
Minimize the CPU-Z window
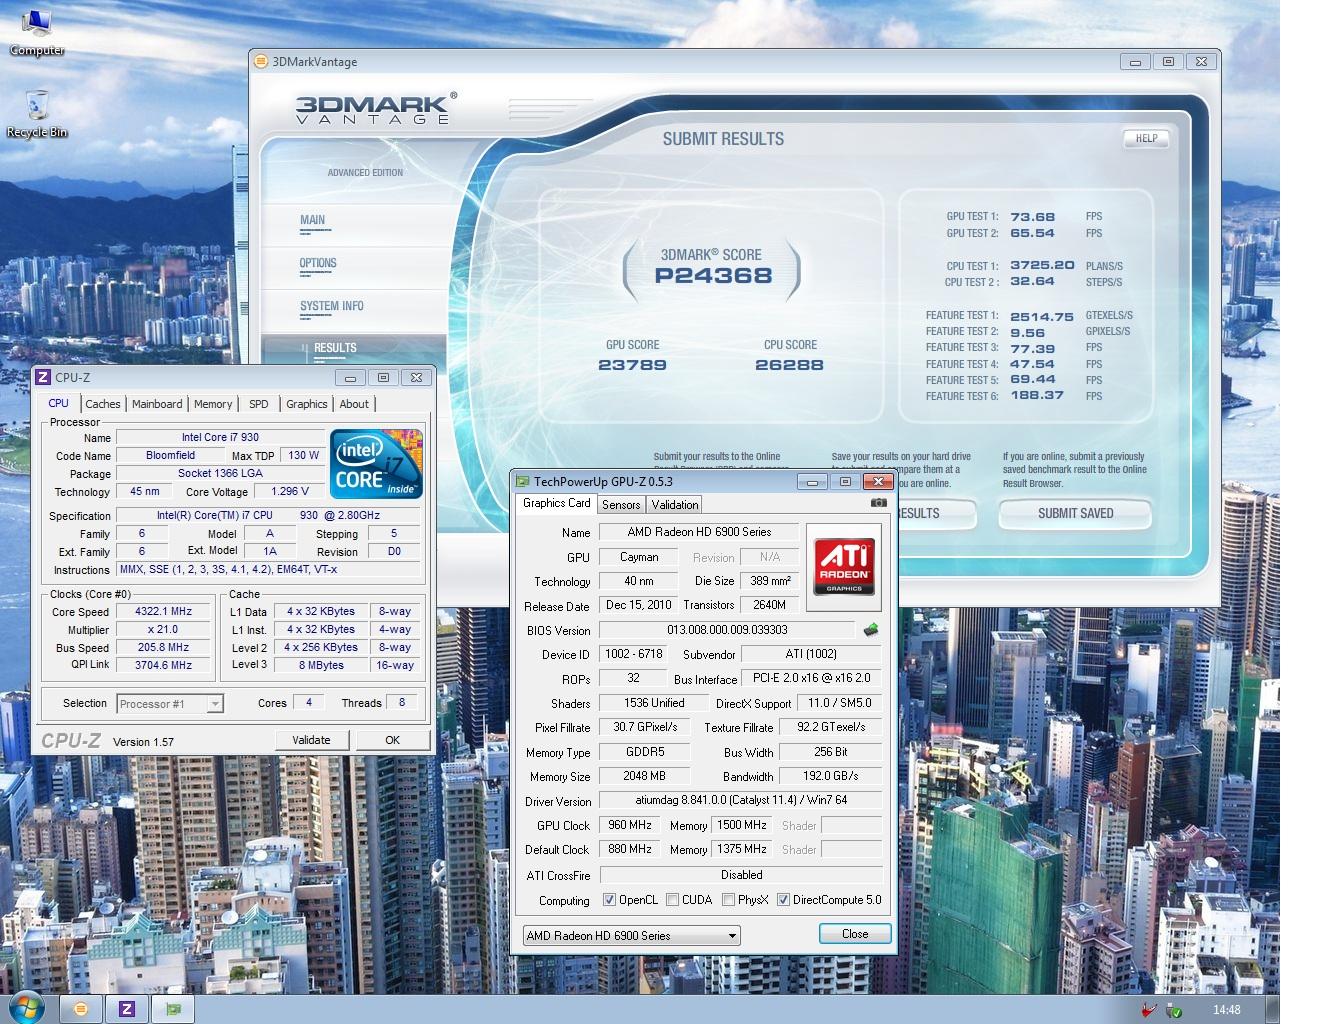coord(350,377)
